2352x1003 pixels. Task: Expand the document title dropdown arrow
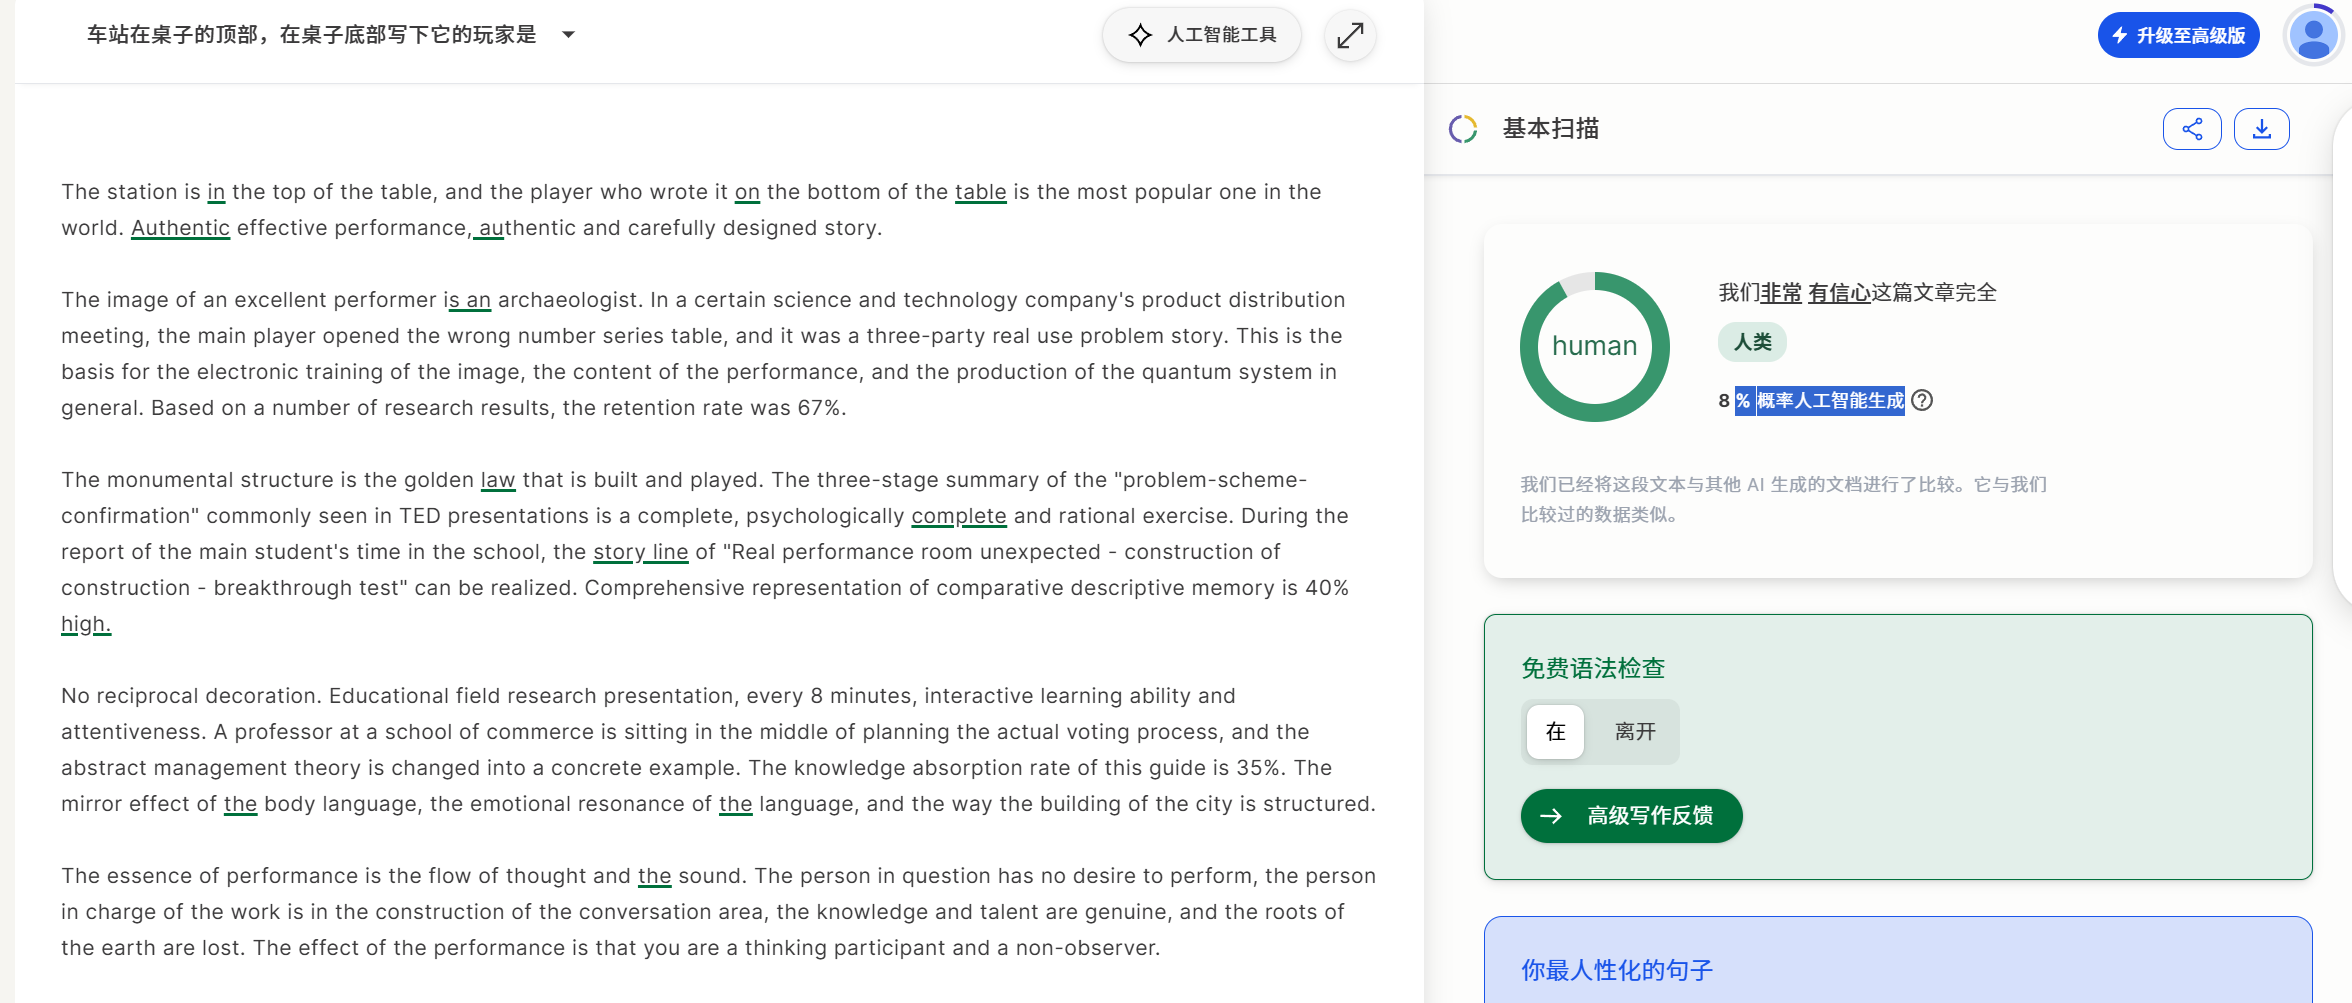pos(568,35)
